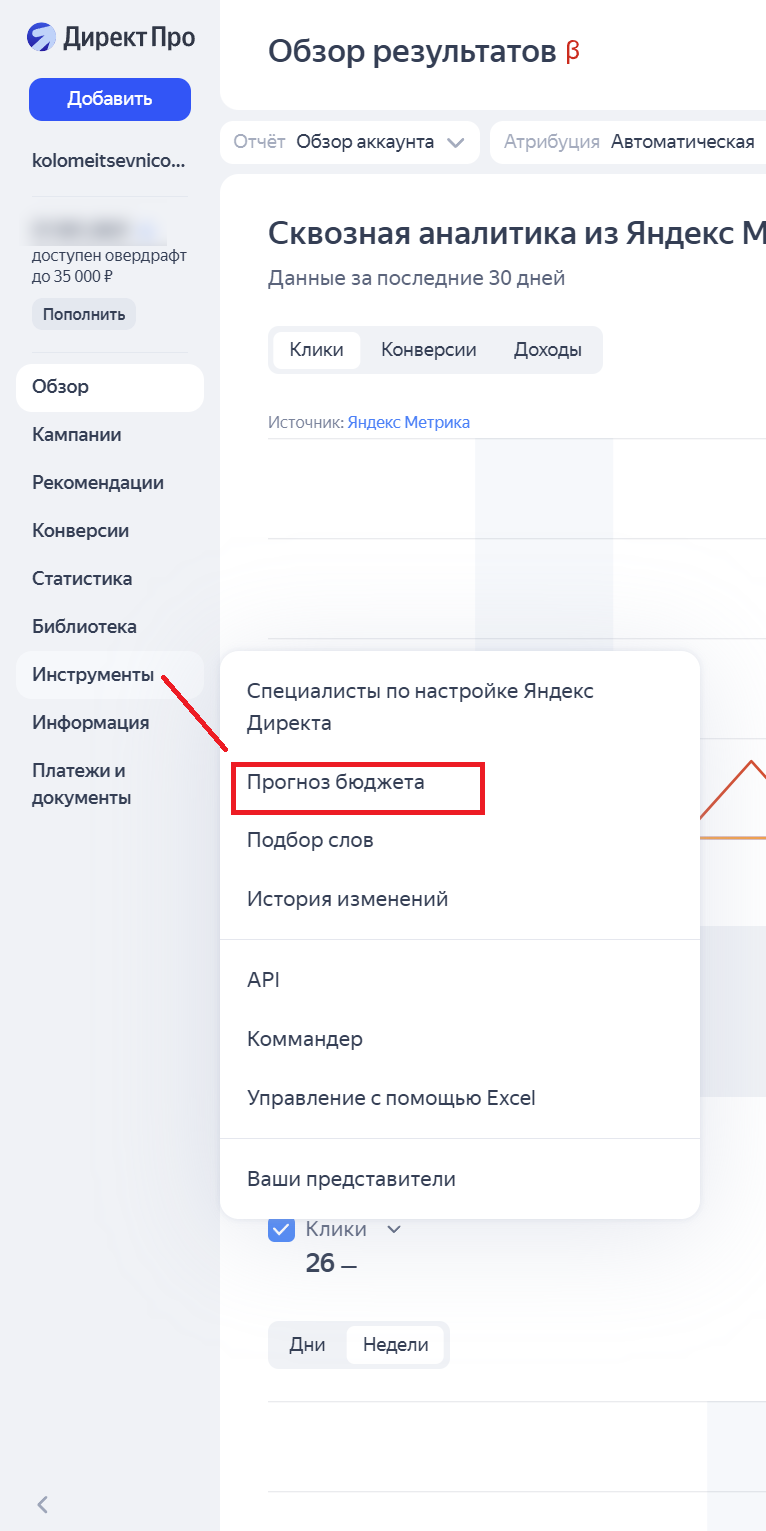This screenshot has width=766, height=1531.
Task: Toggle the Клики metric checkbox
Action: tap(281, 1230)
